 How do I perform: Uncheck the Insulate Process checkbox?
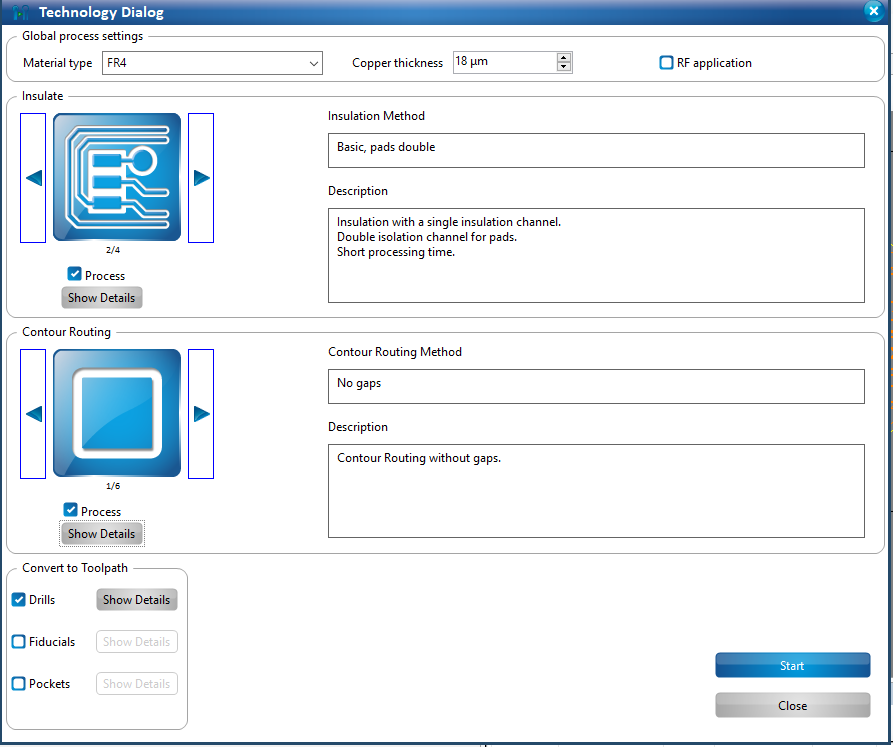pos(74,274)
